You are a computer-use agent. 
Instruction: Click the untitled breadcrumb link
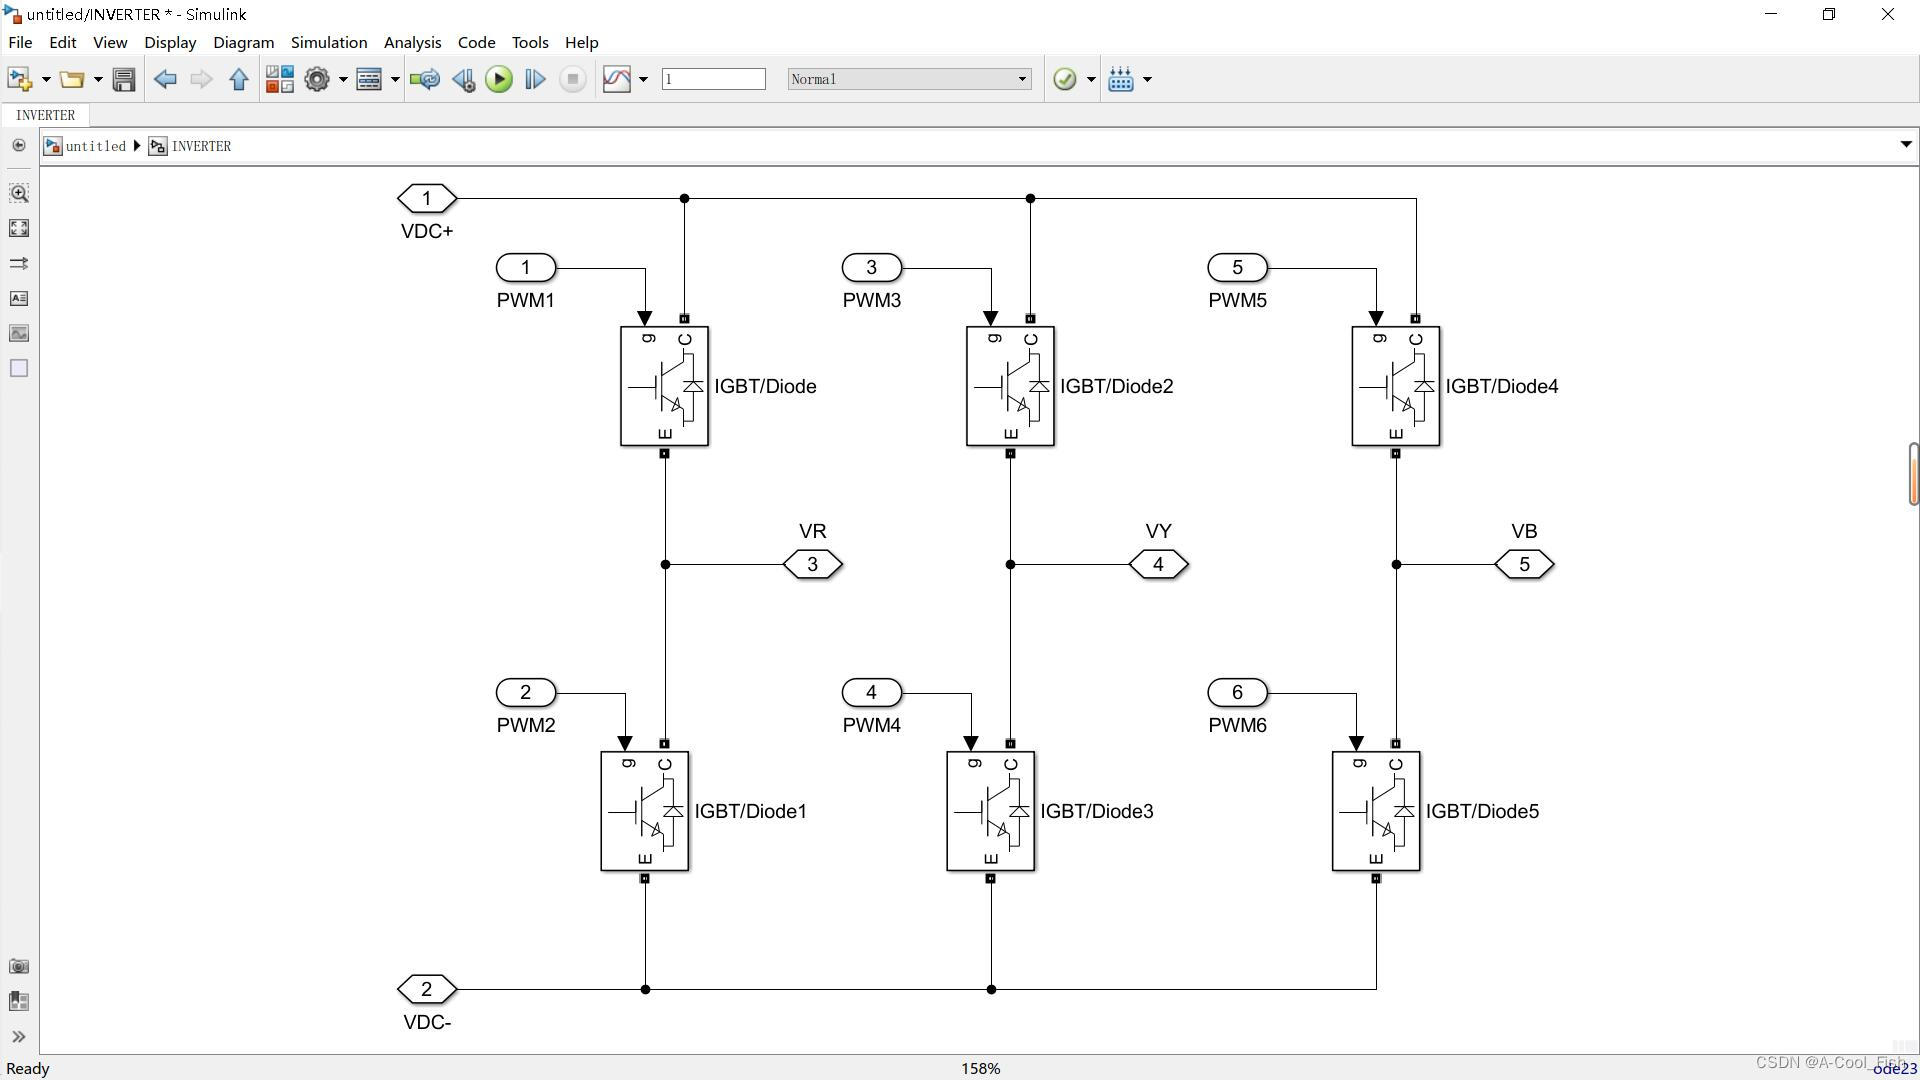95,146
